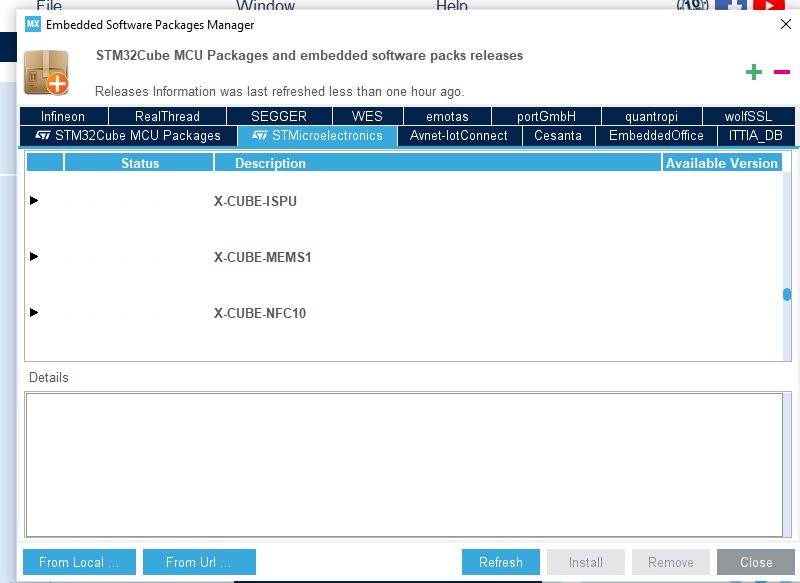Switch to the portGmbH tab

[546, 116]
